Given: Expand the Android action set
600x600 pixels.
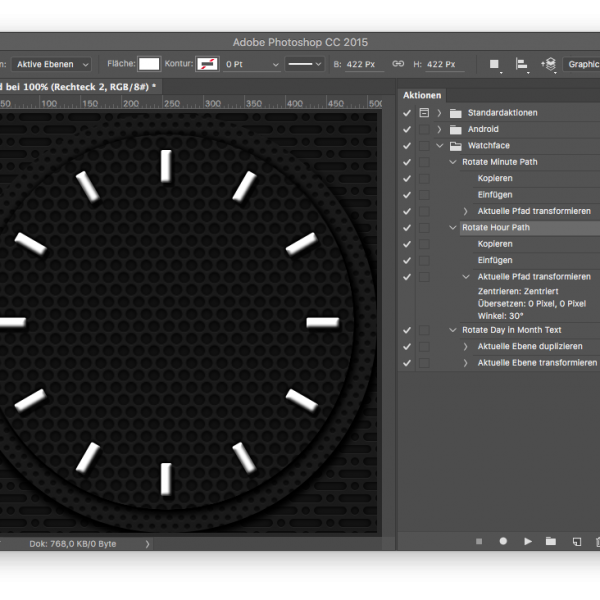Looking at the screenshot, I should [439, 129].
